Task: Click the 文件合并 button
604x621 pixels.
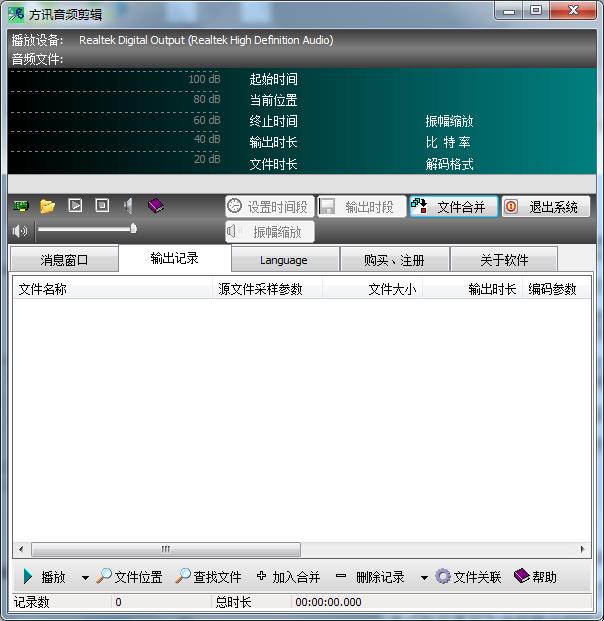Action: [x=453, y=207]
